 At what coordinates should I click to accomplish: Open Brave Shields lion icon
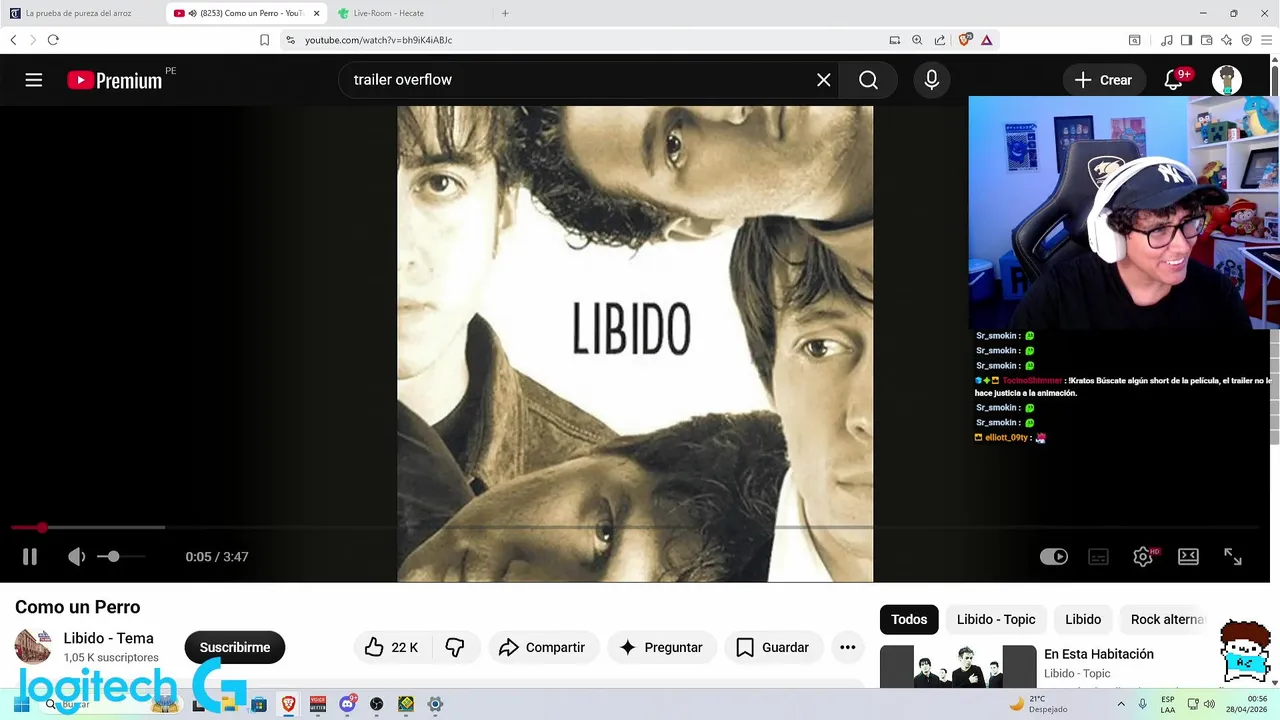tap(965, 40)
